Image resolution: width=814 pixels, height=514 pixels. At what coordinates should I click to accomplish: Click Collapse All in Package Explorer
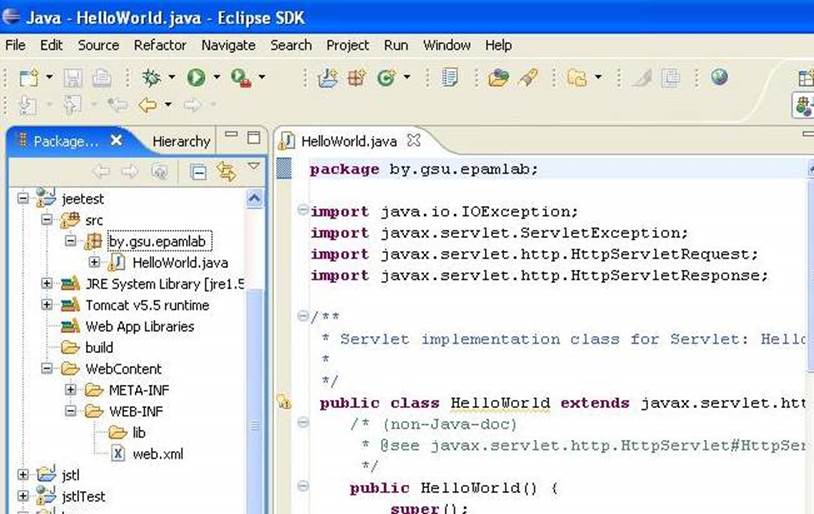coord(198,171)
